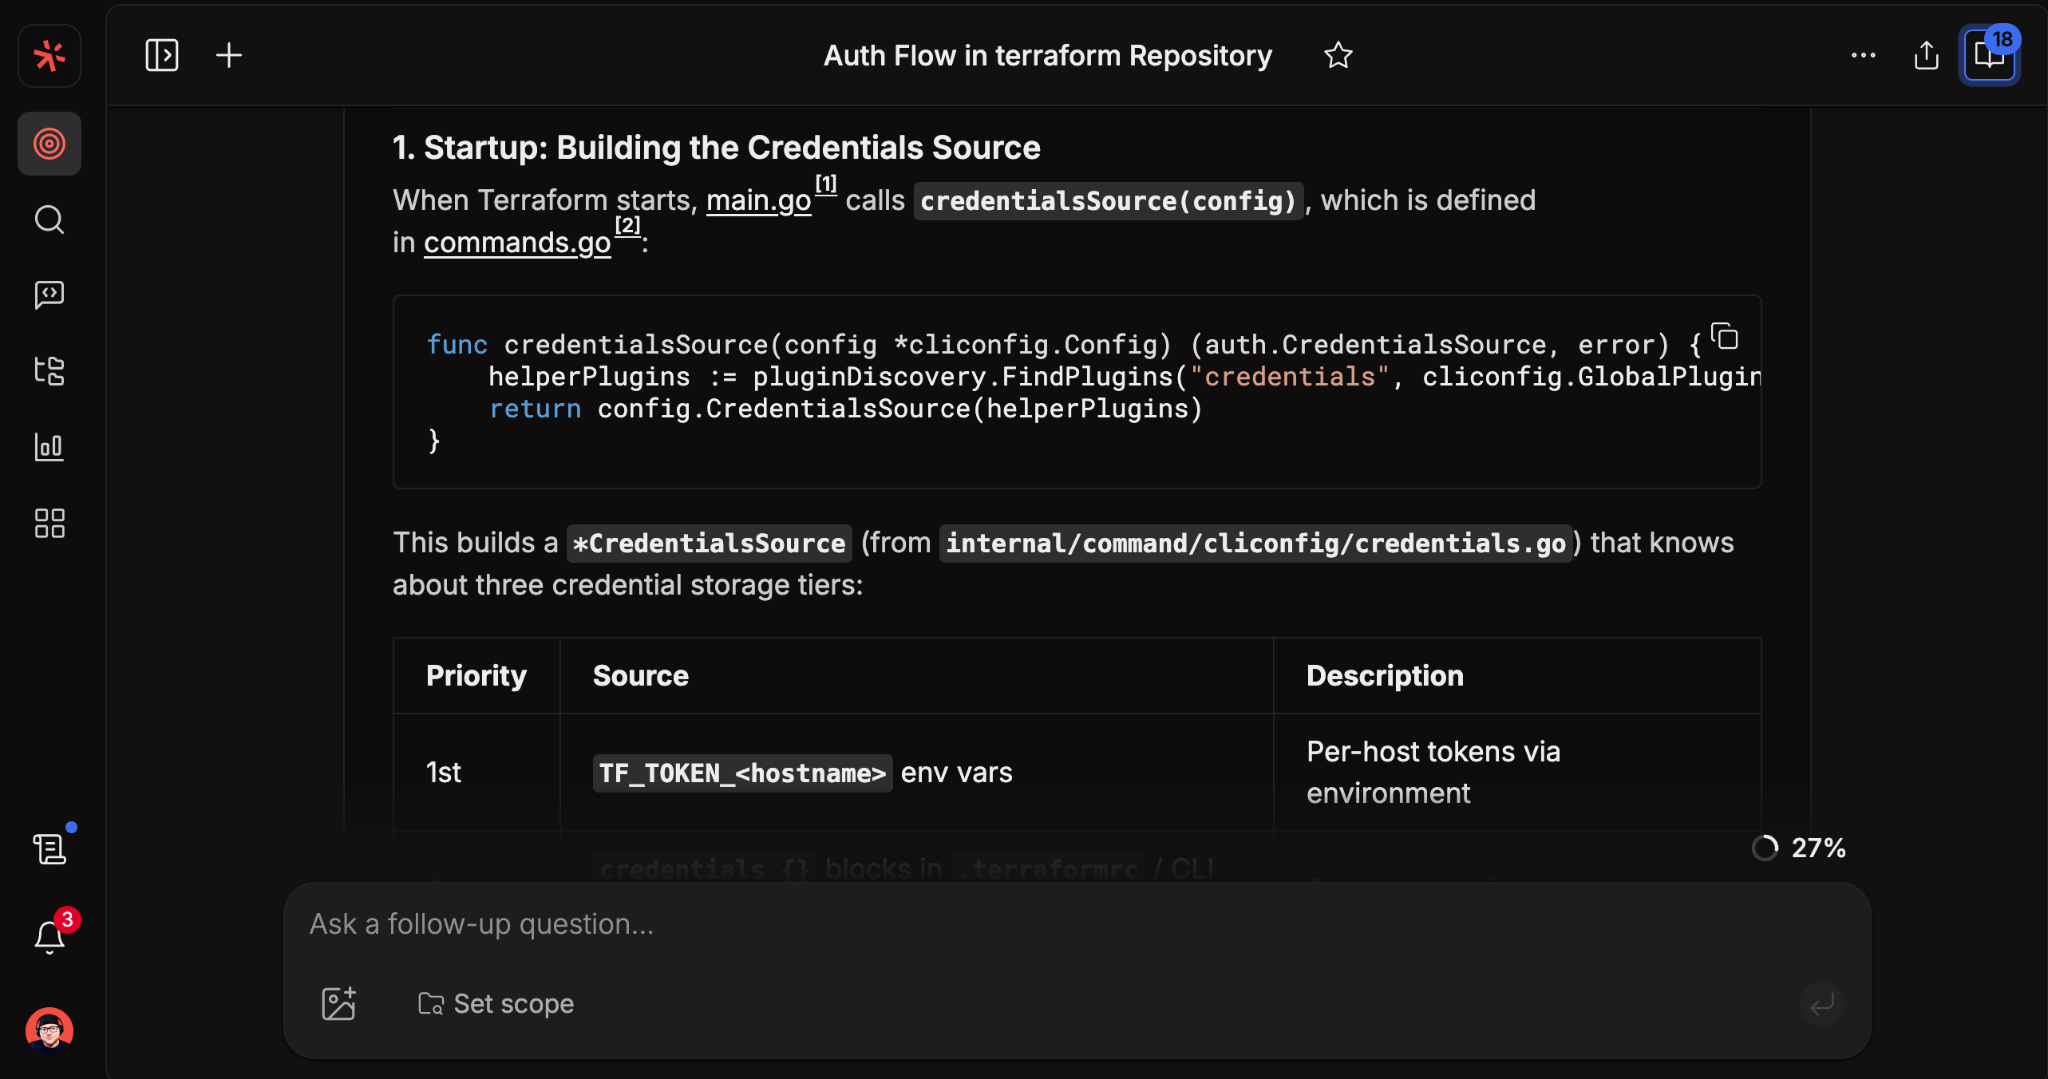
Task: Click the 27% progress indicator
Action: 1799,848
